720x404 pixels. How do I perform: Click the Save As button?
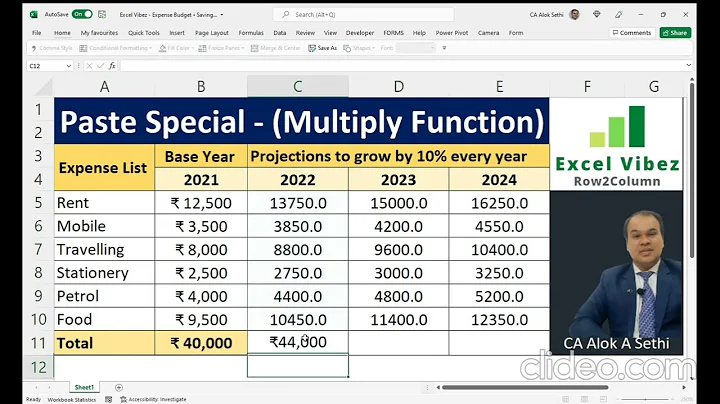click(x=322, y=48)
